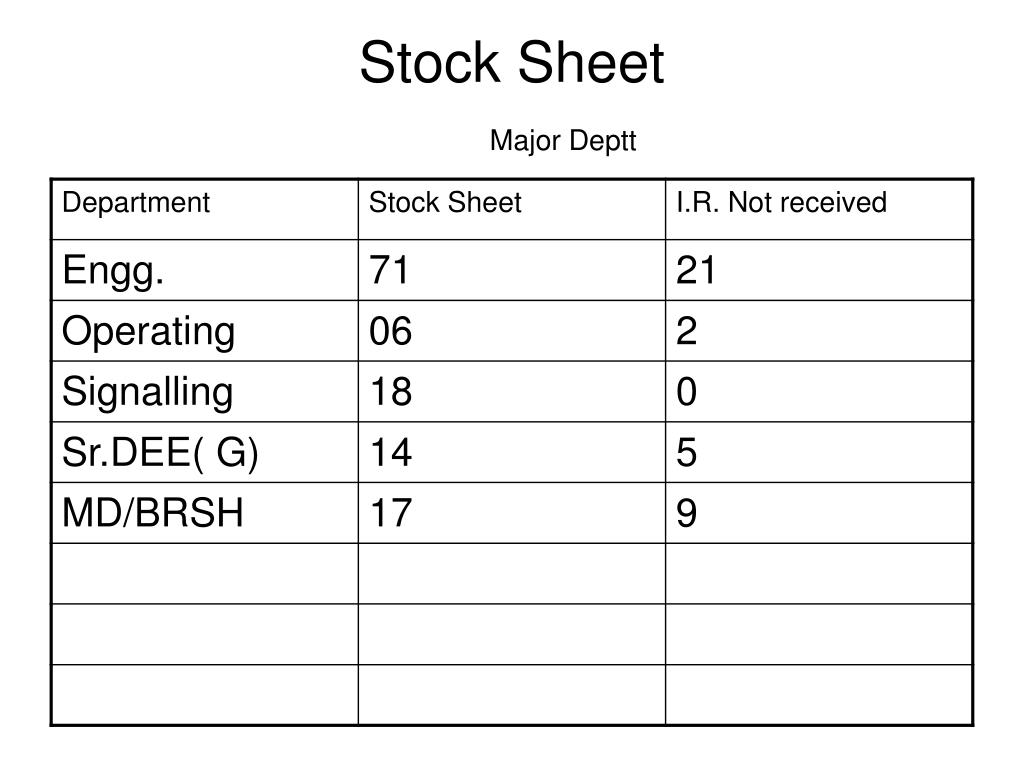Click the I.R. value 2 for Operating
1024x768 pixels.
tap(686, 331)
